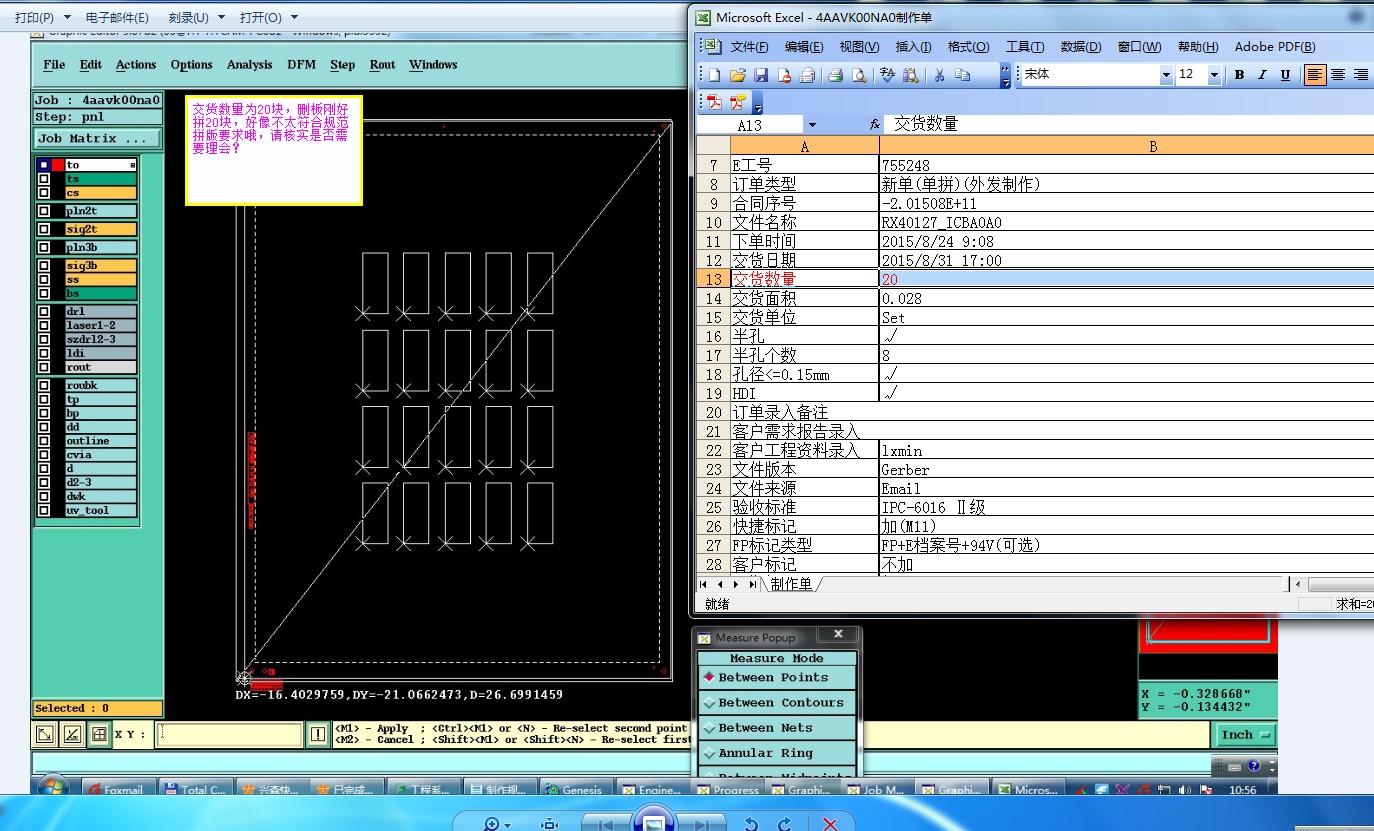
Task: Click first snap icon left of X Y
Action: [45, 735]
